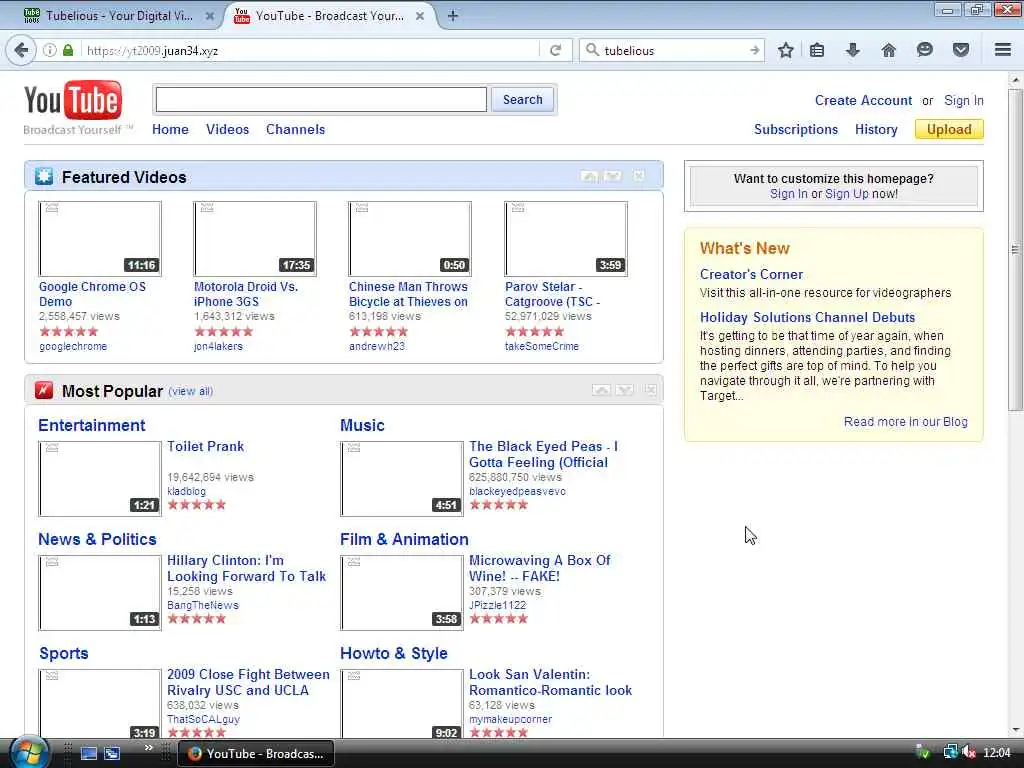This screenshot has height=768, width=1024.
Task: Open Google Chrome OS Demo thumbnail
Action: 100,239
